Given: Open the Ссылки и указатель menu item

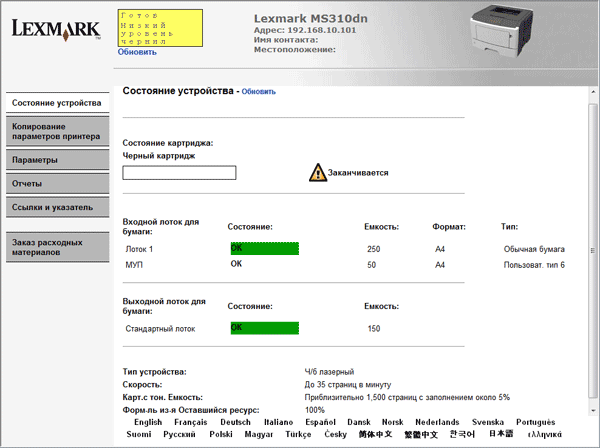Looking at the screenshot, I should point(57,207).
